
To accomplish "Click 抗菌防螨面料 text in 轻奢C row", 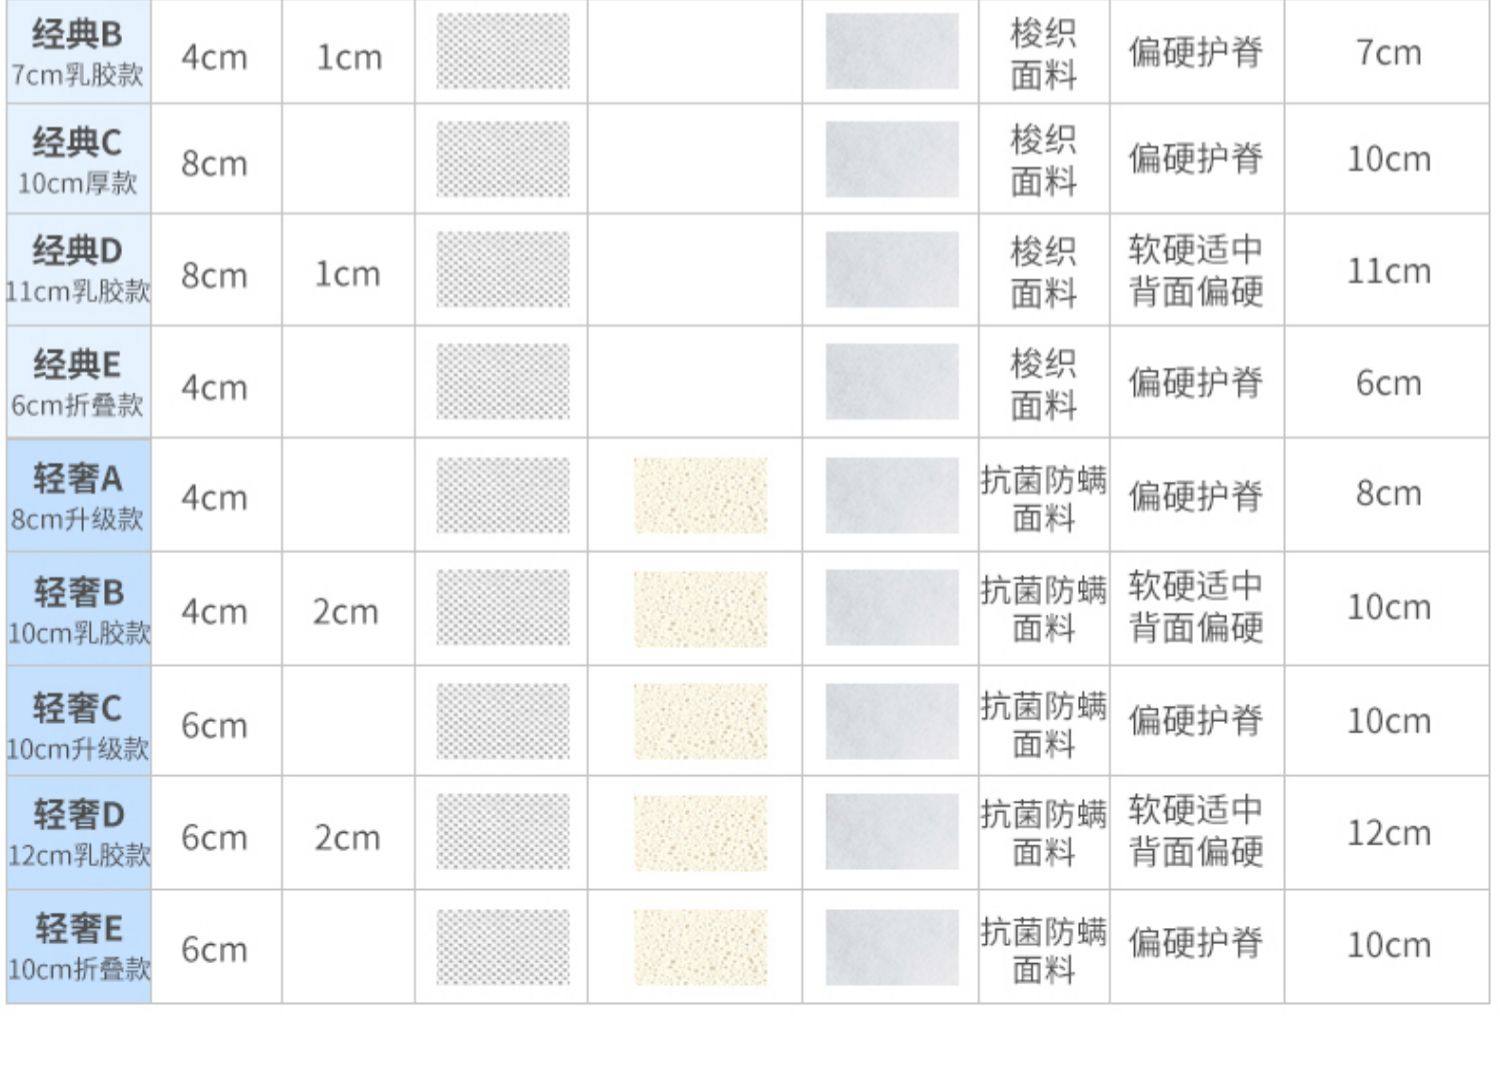I will tap(1043, 724).
